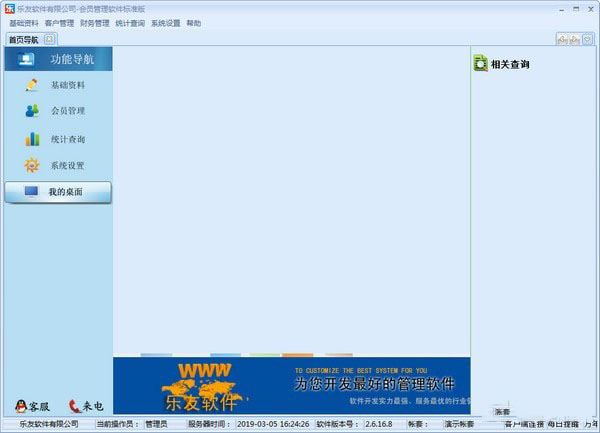Click the red phone 来电 icon
600x433 pixels.
click(x=74, y=406)
